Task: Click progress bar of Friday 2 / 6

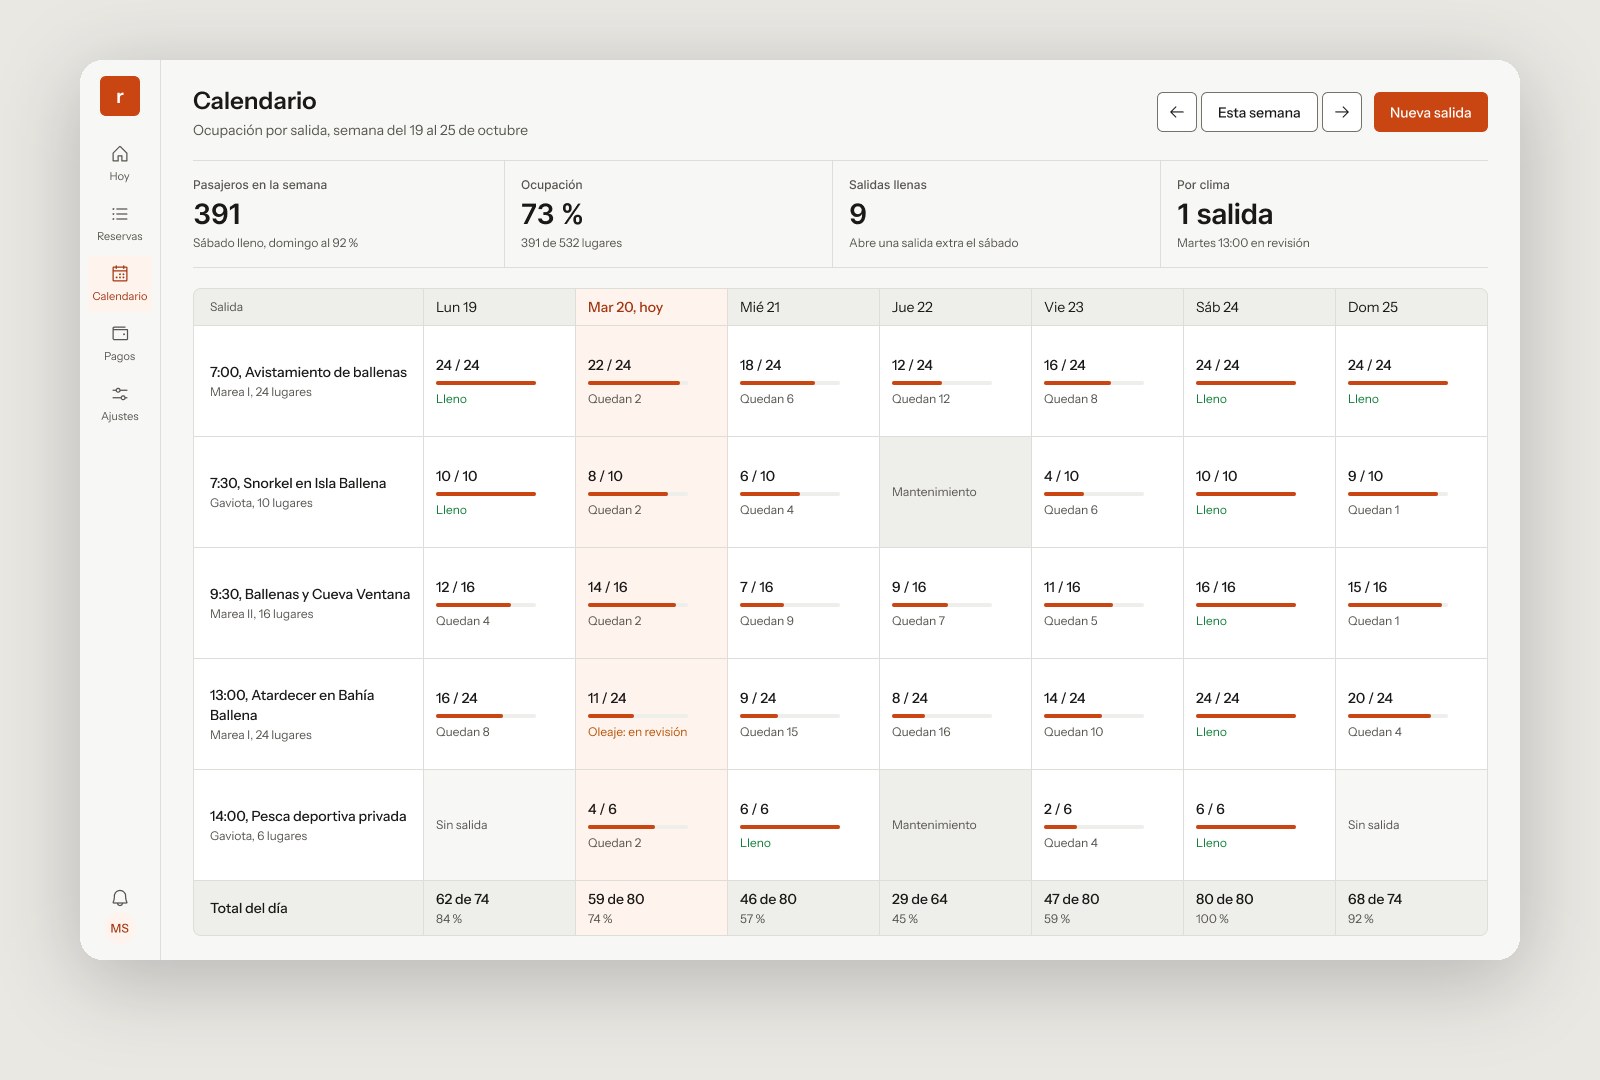Action: coord(1094,827)
